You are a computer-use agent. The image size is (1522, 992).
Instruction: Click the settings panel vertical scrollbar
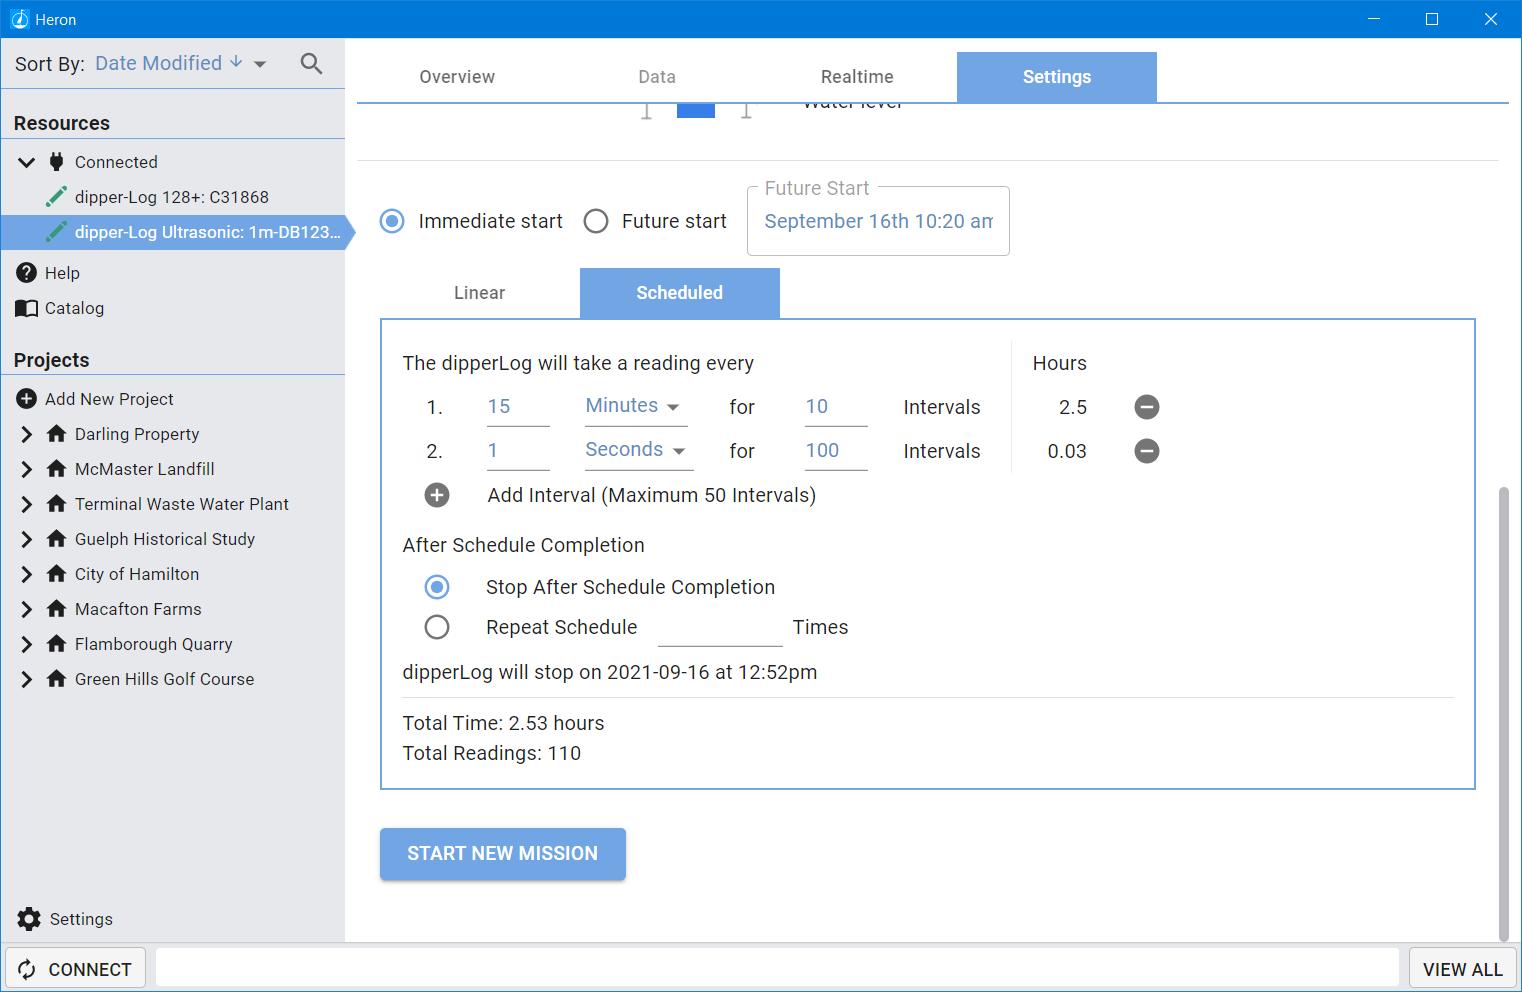[1503, 714]
